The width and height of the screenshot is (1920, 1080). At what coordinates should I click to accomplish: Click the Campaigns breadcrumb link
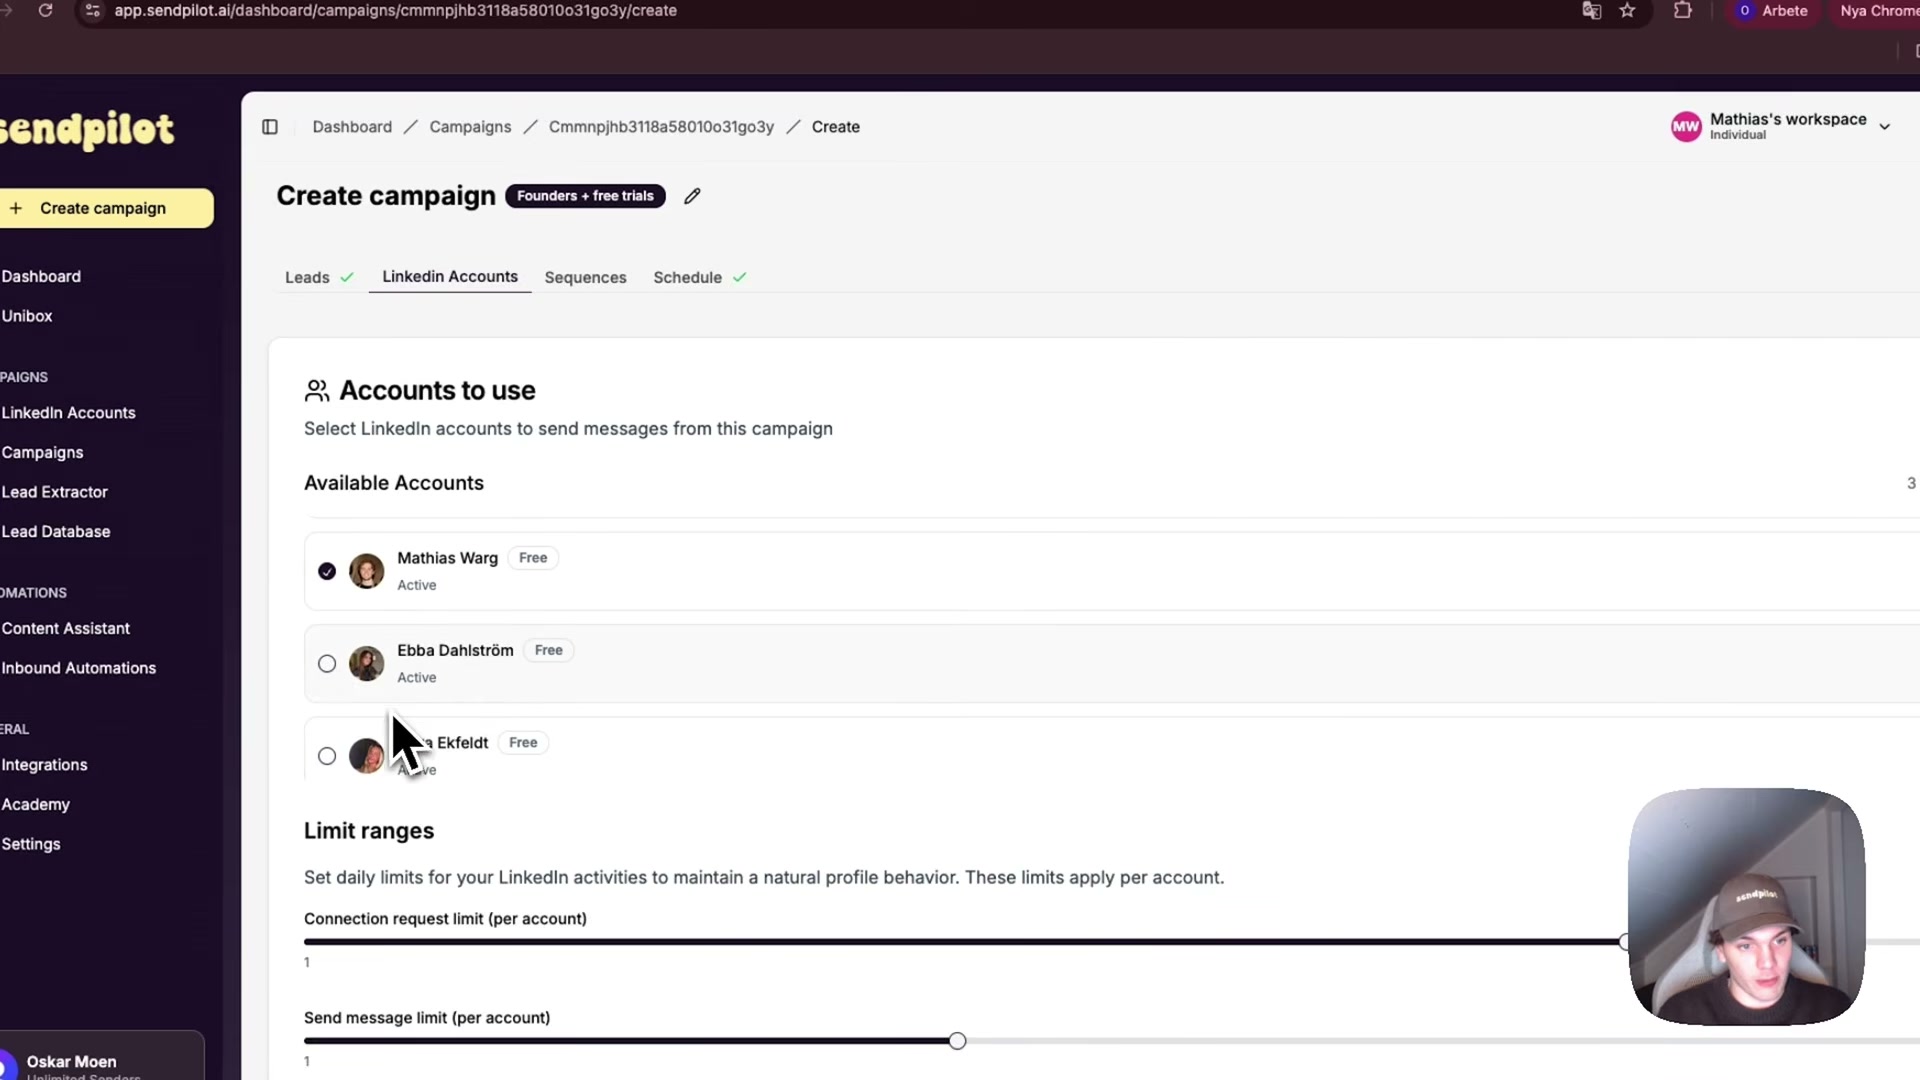tap(470, 127)
